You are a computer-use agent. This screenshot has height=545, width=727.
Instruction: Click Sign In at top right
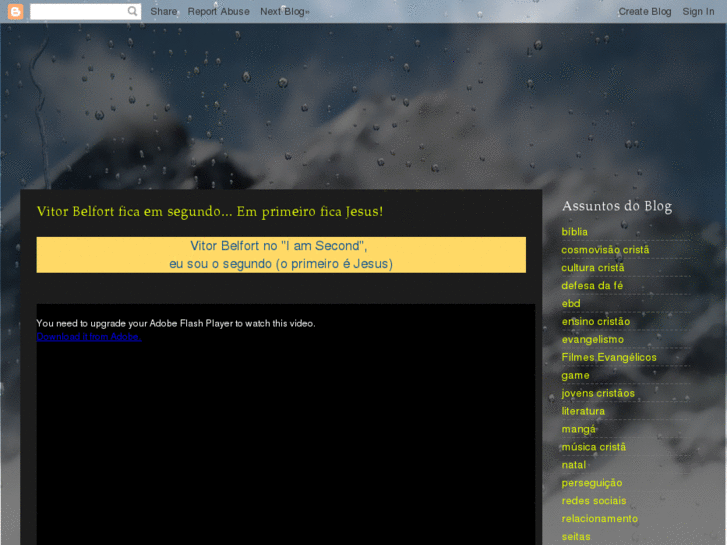point(698,12)
